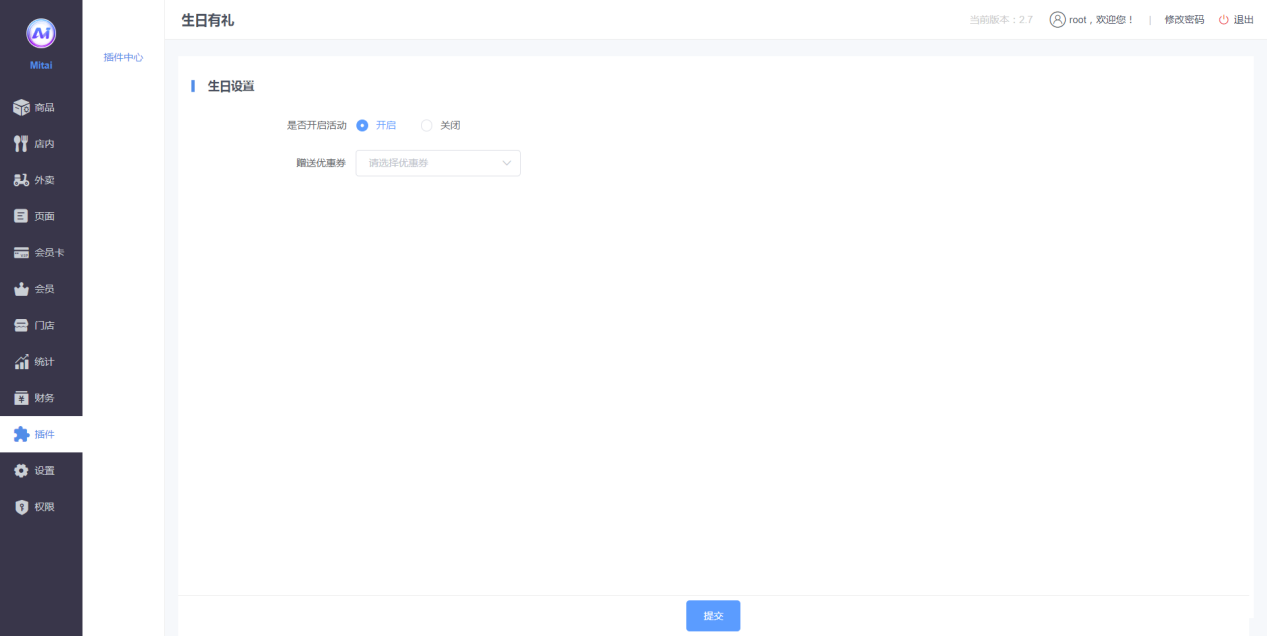Screen dimensions: 1267x636
Task: Click the 会员卡 card icon
Action: click(21, 252)
